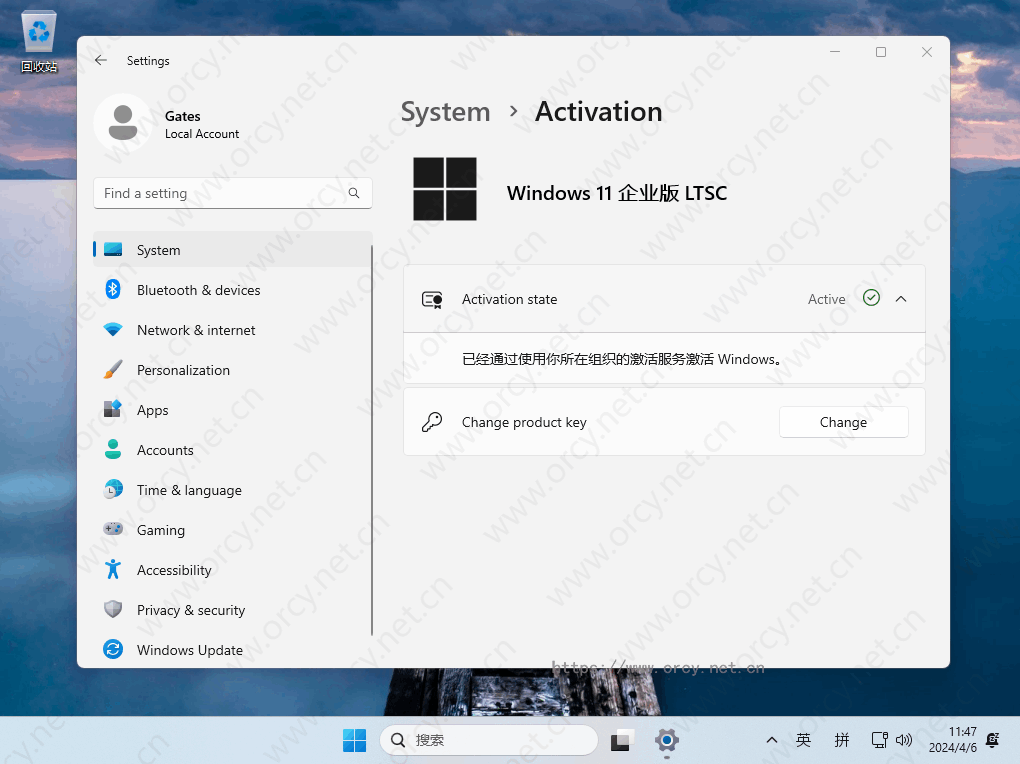
Task: Go to Privacy & security
Action: click(x=233, y=610)
